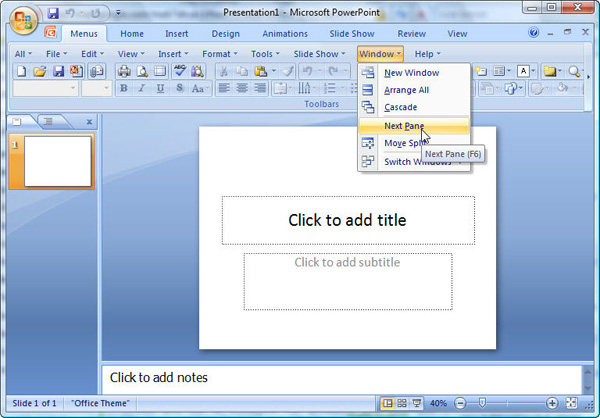This screenshot has width=600, height=418.
Task: Expand the Format menu dropdown
Action: pos(220,54)
